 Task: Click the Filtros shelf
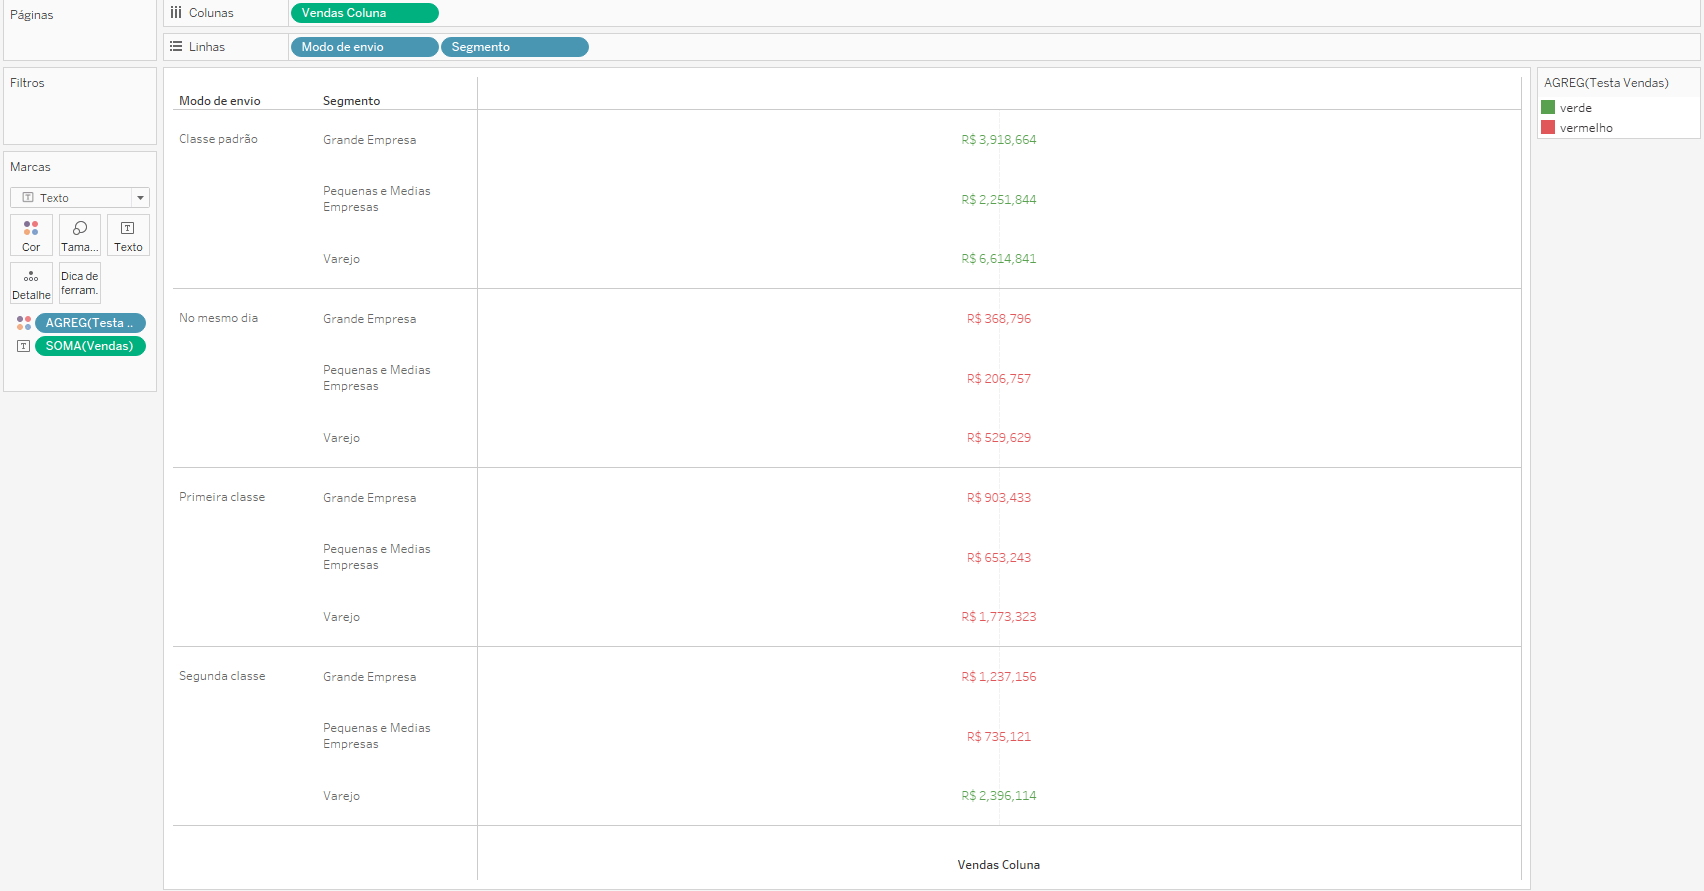80,106
